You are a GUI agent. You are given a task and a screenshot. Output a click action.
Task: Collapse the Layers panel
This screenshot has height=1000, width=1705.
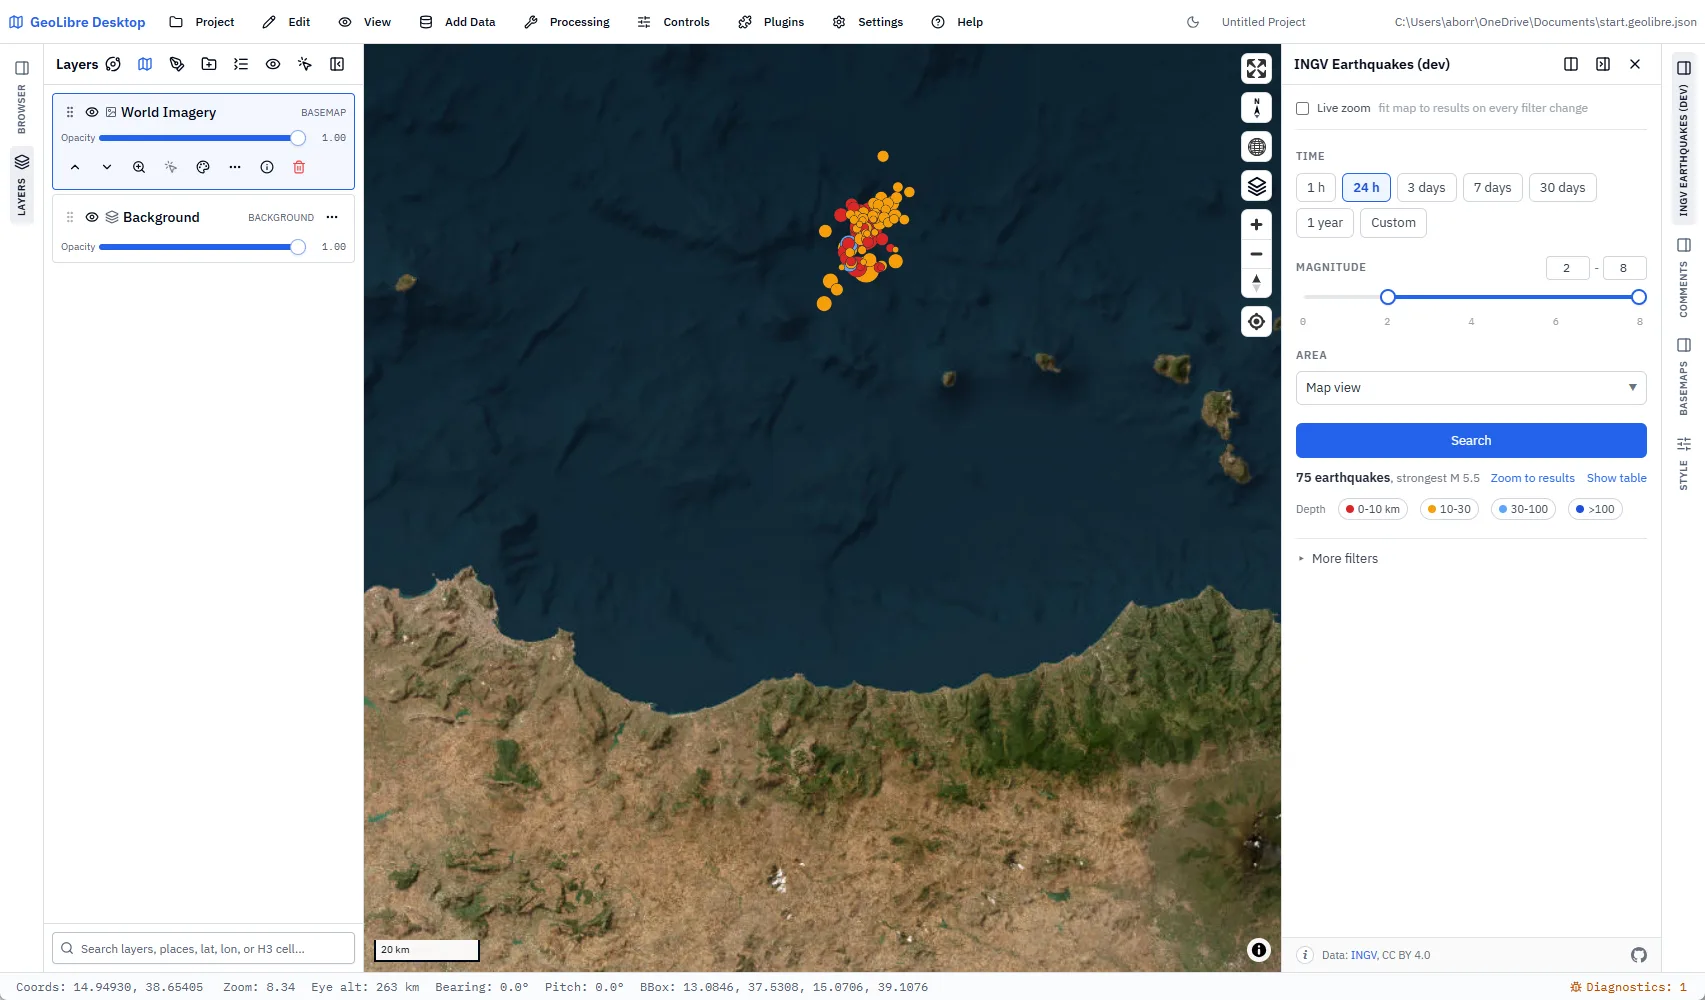coord(337,64)
